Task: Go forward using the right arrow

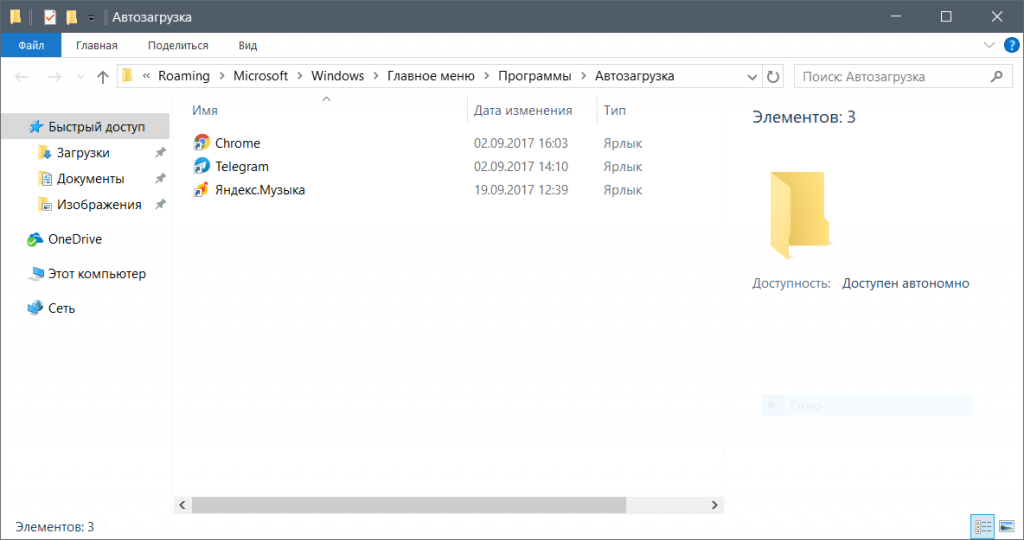Action: (54, 76)
